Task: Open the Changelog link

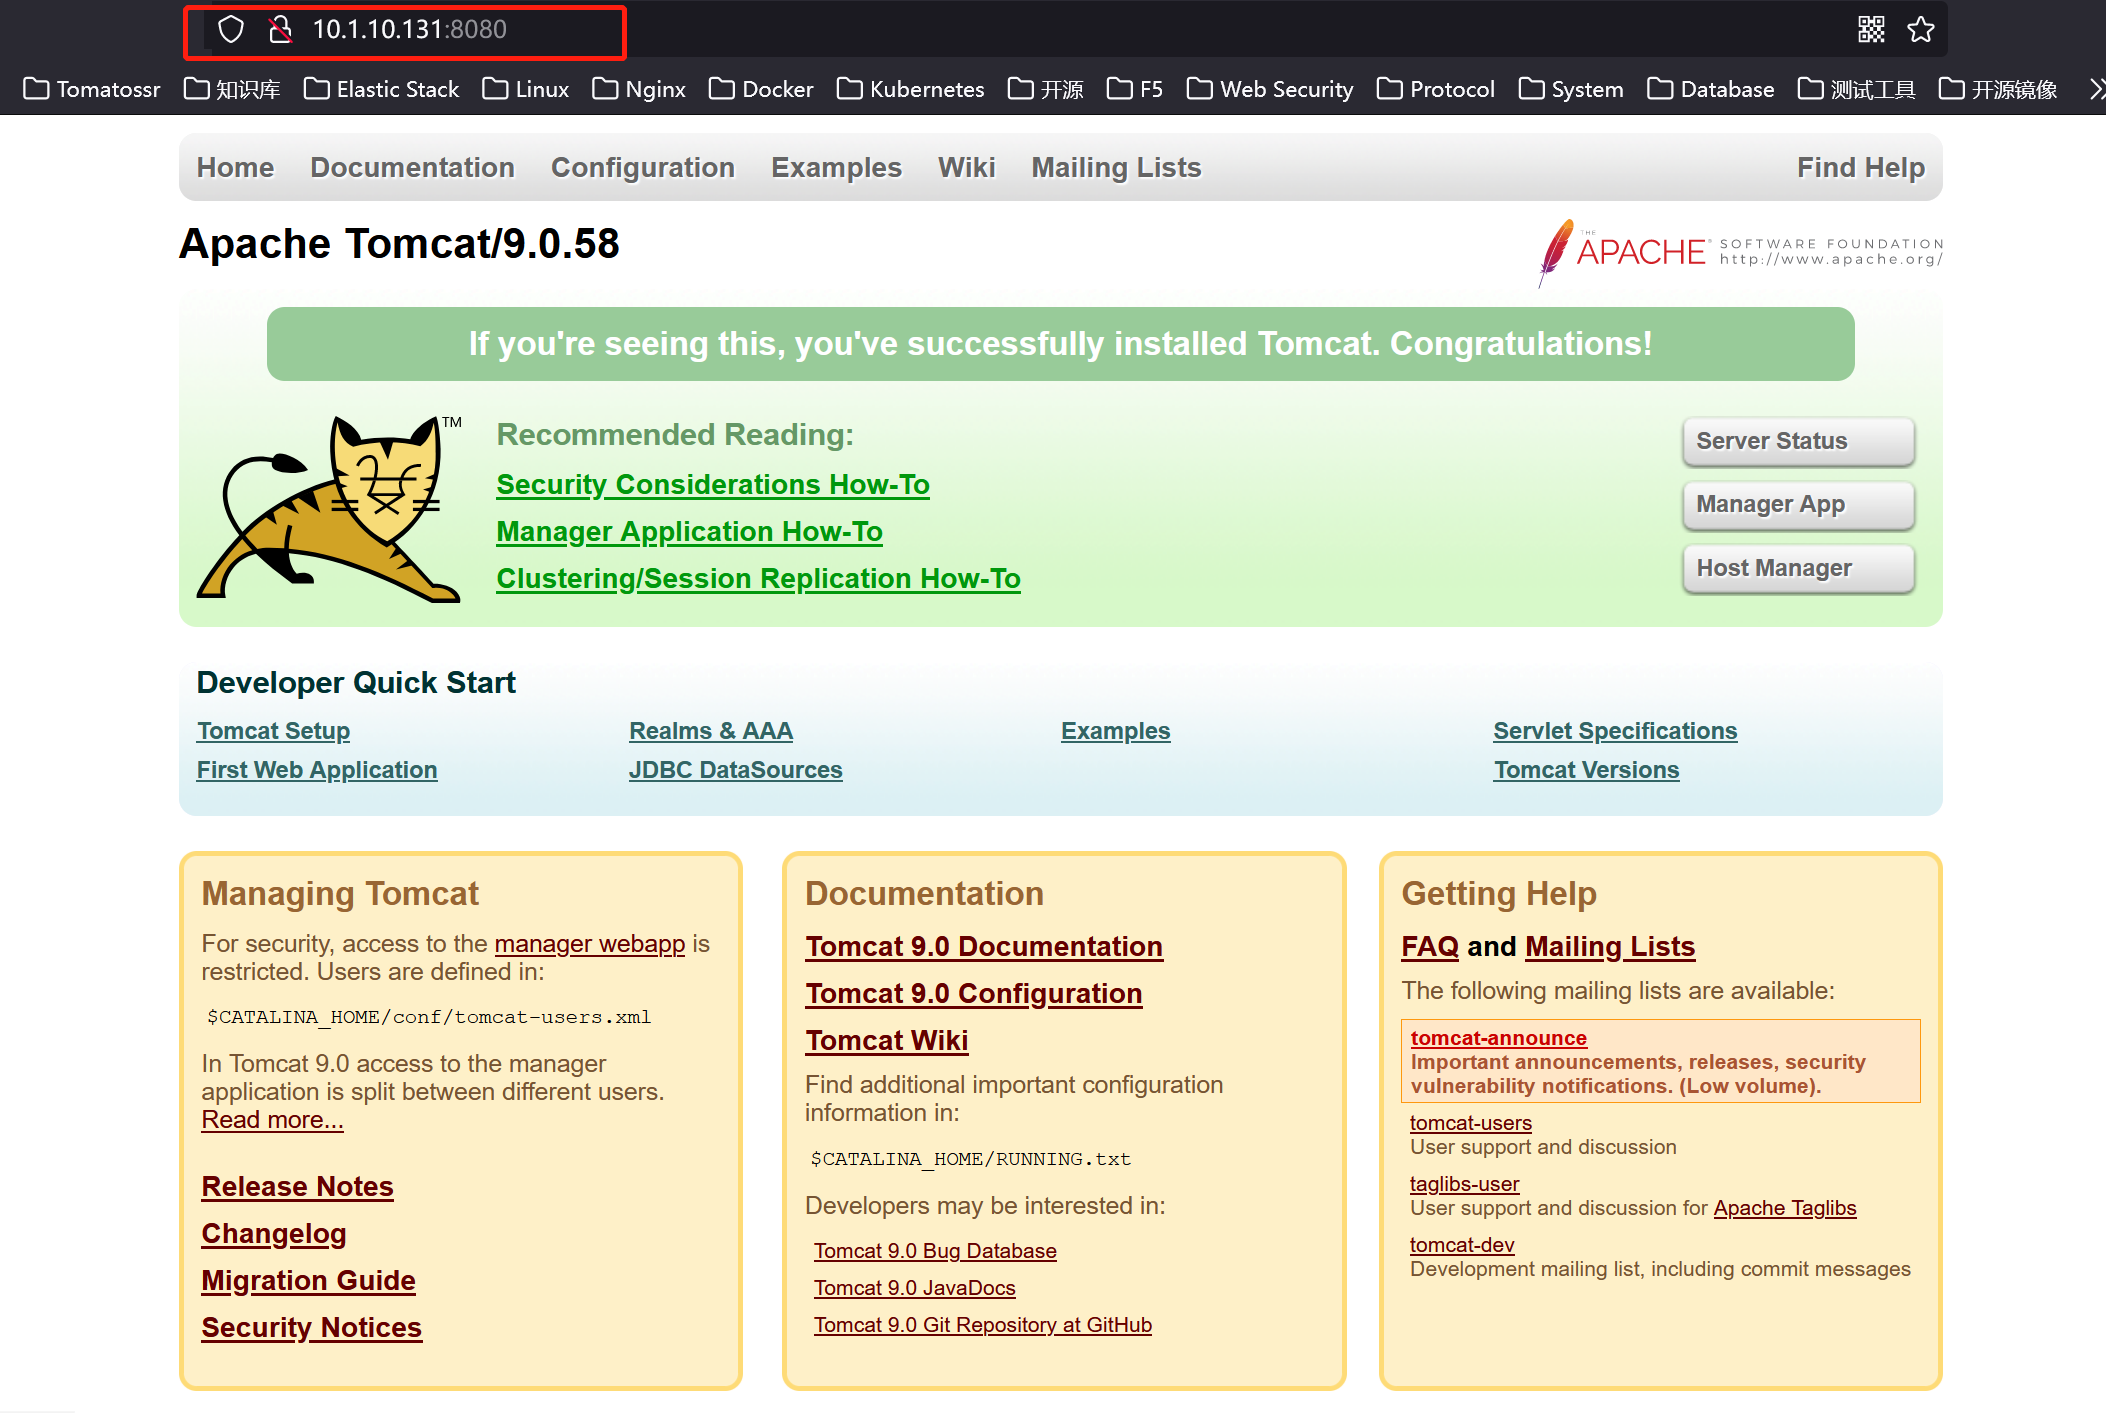Action: point(273,1234)
